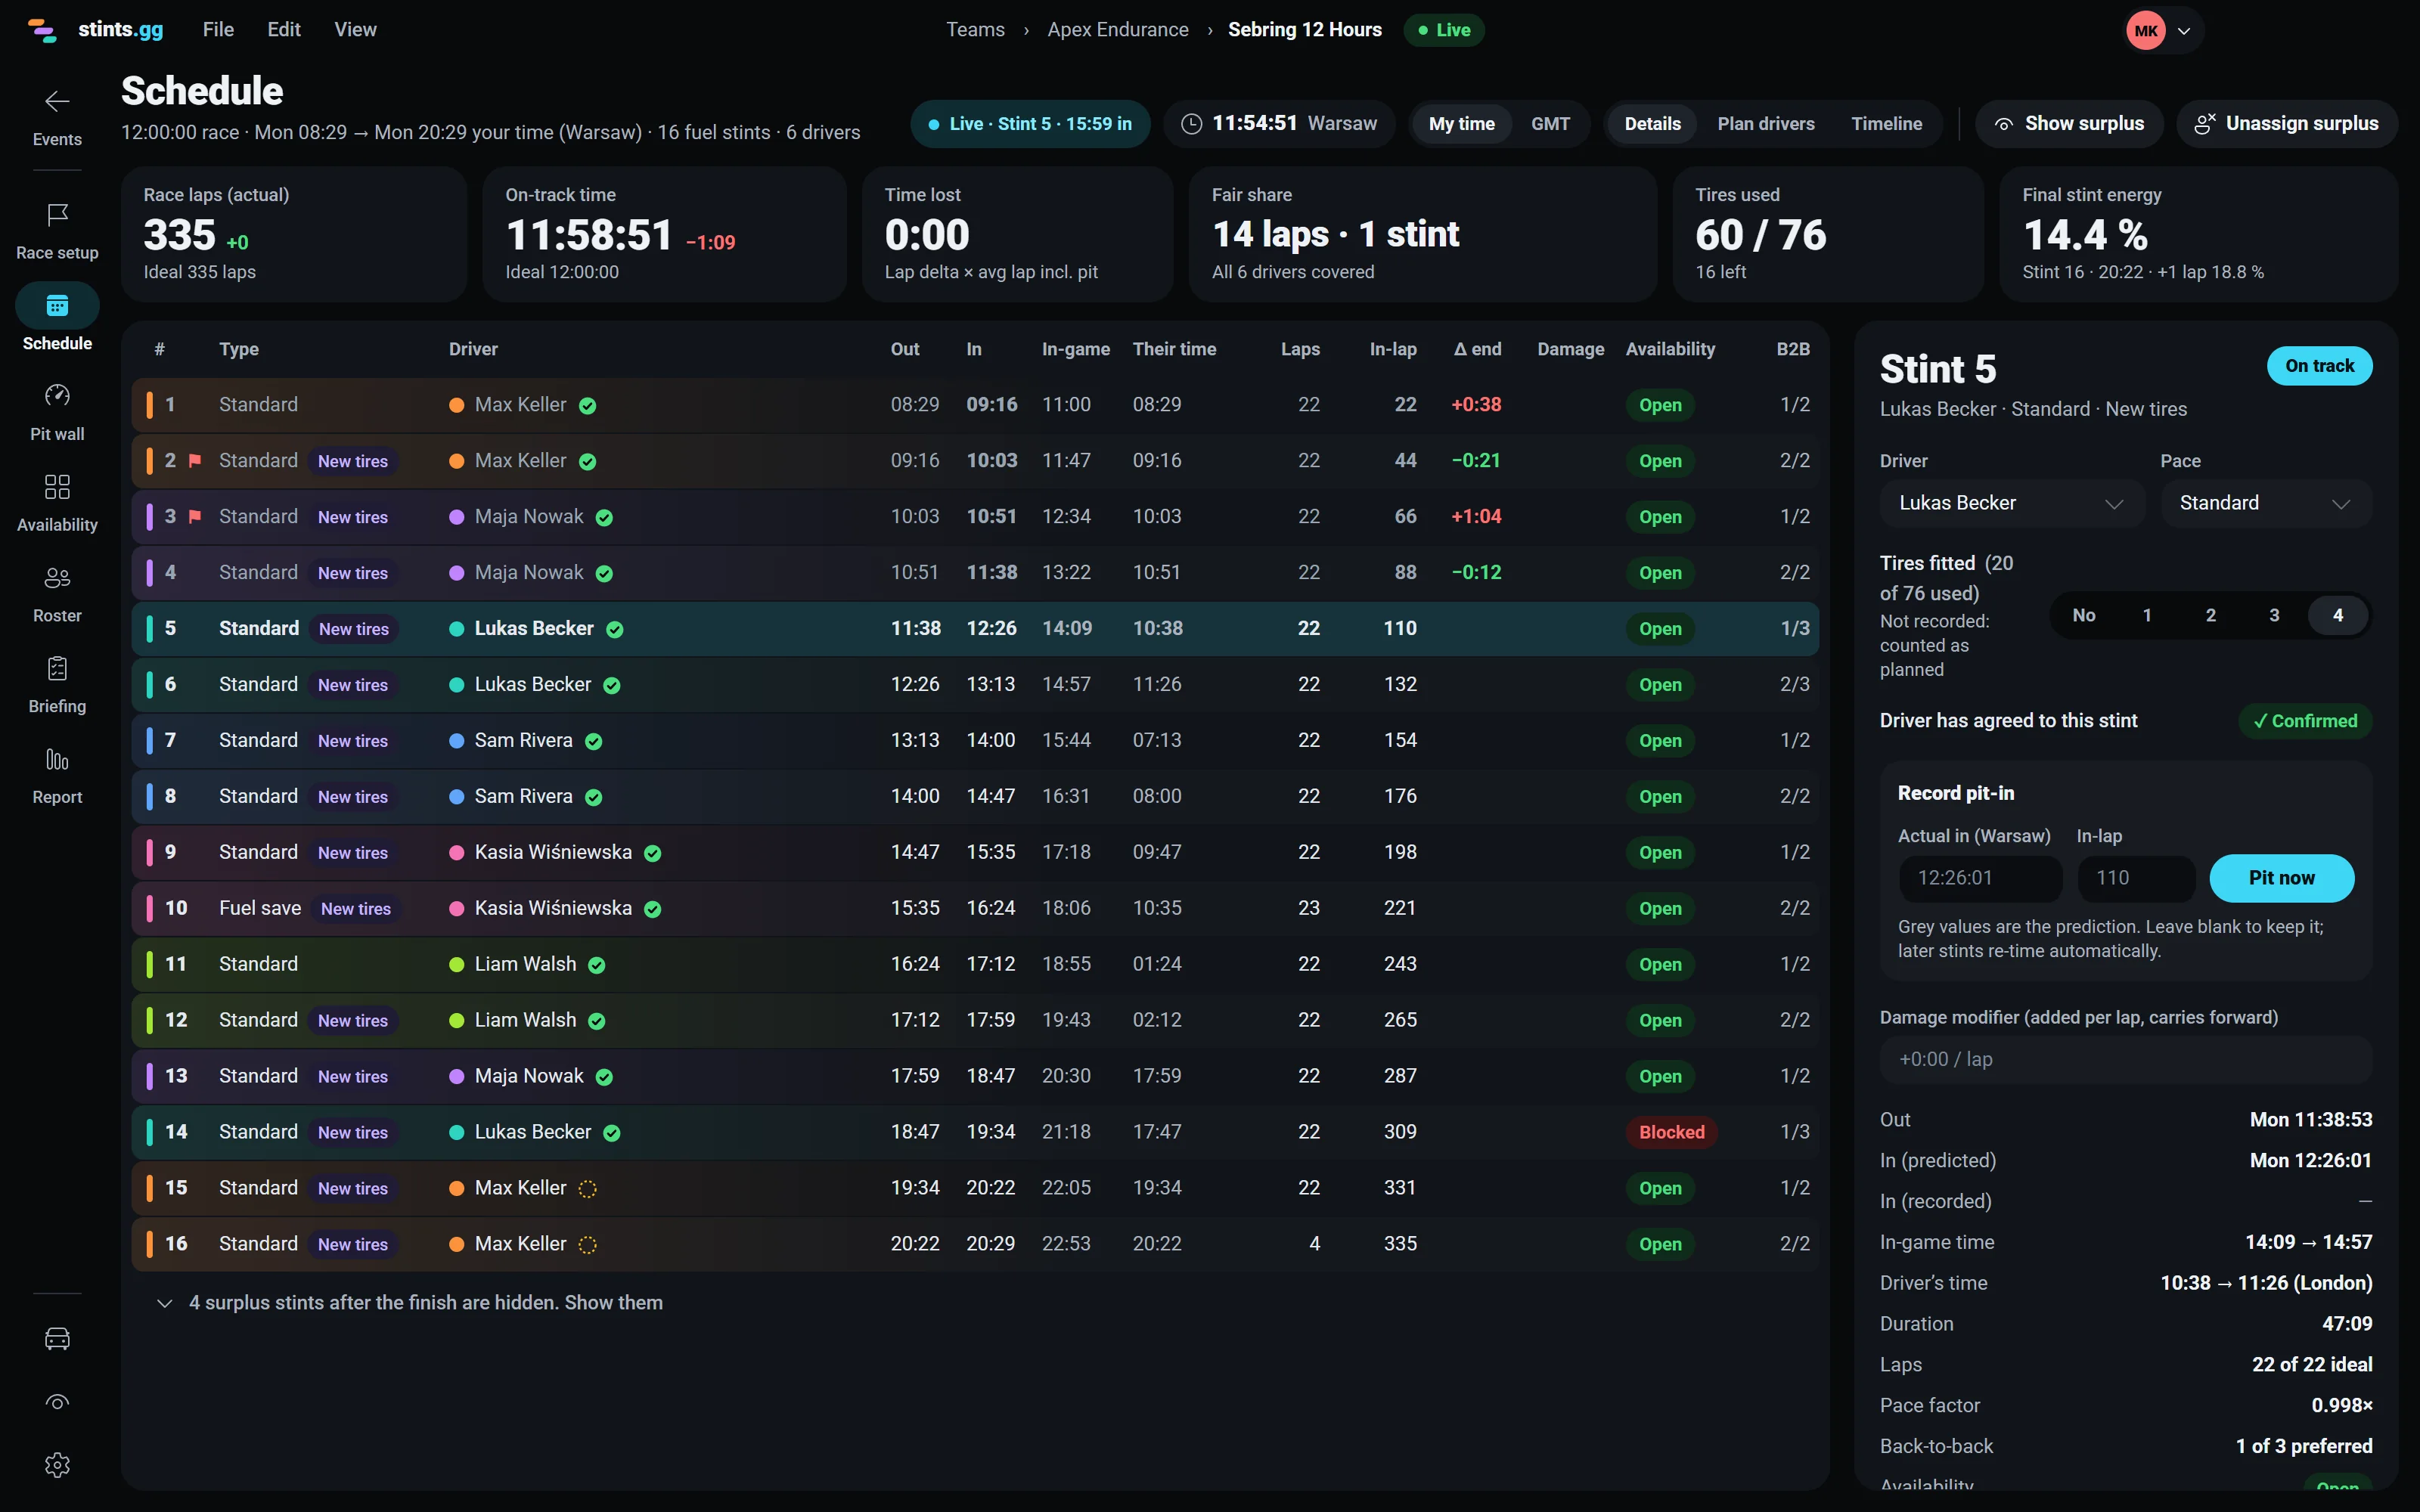Open Pit wall gauge icon

pyautogui.click(x=57, y=396)
